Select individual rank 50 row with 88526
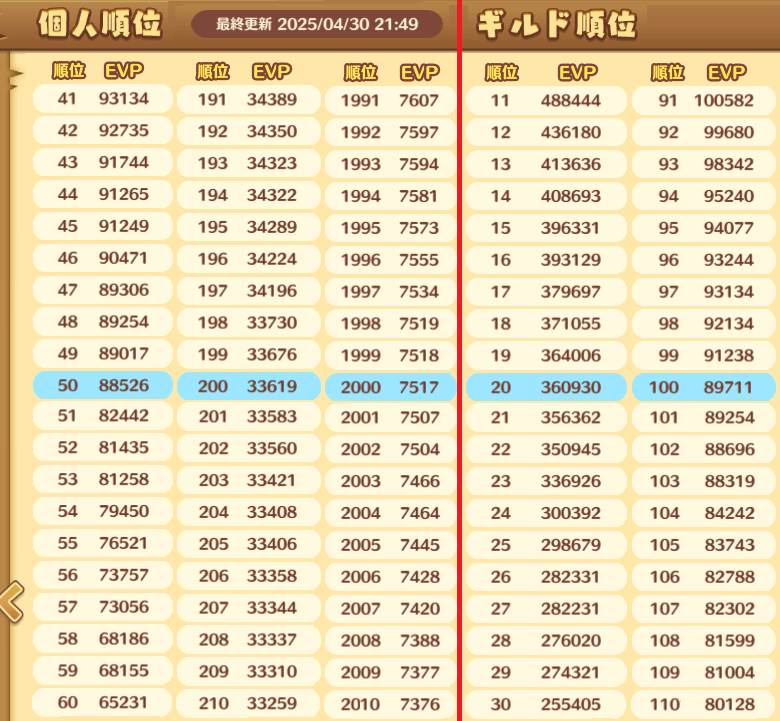This screenshot has height=721, width=780. (x=103, y=385)
